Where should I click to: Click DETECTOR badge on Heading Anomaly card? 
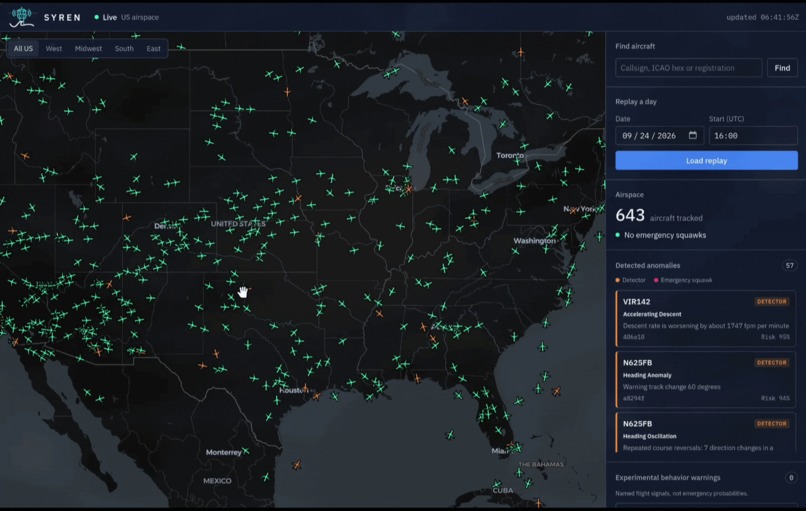(x=772, y=362)
